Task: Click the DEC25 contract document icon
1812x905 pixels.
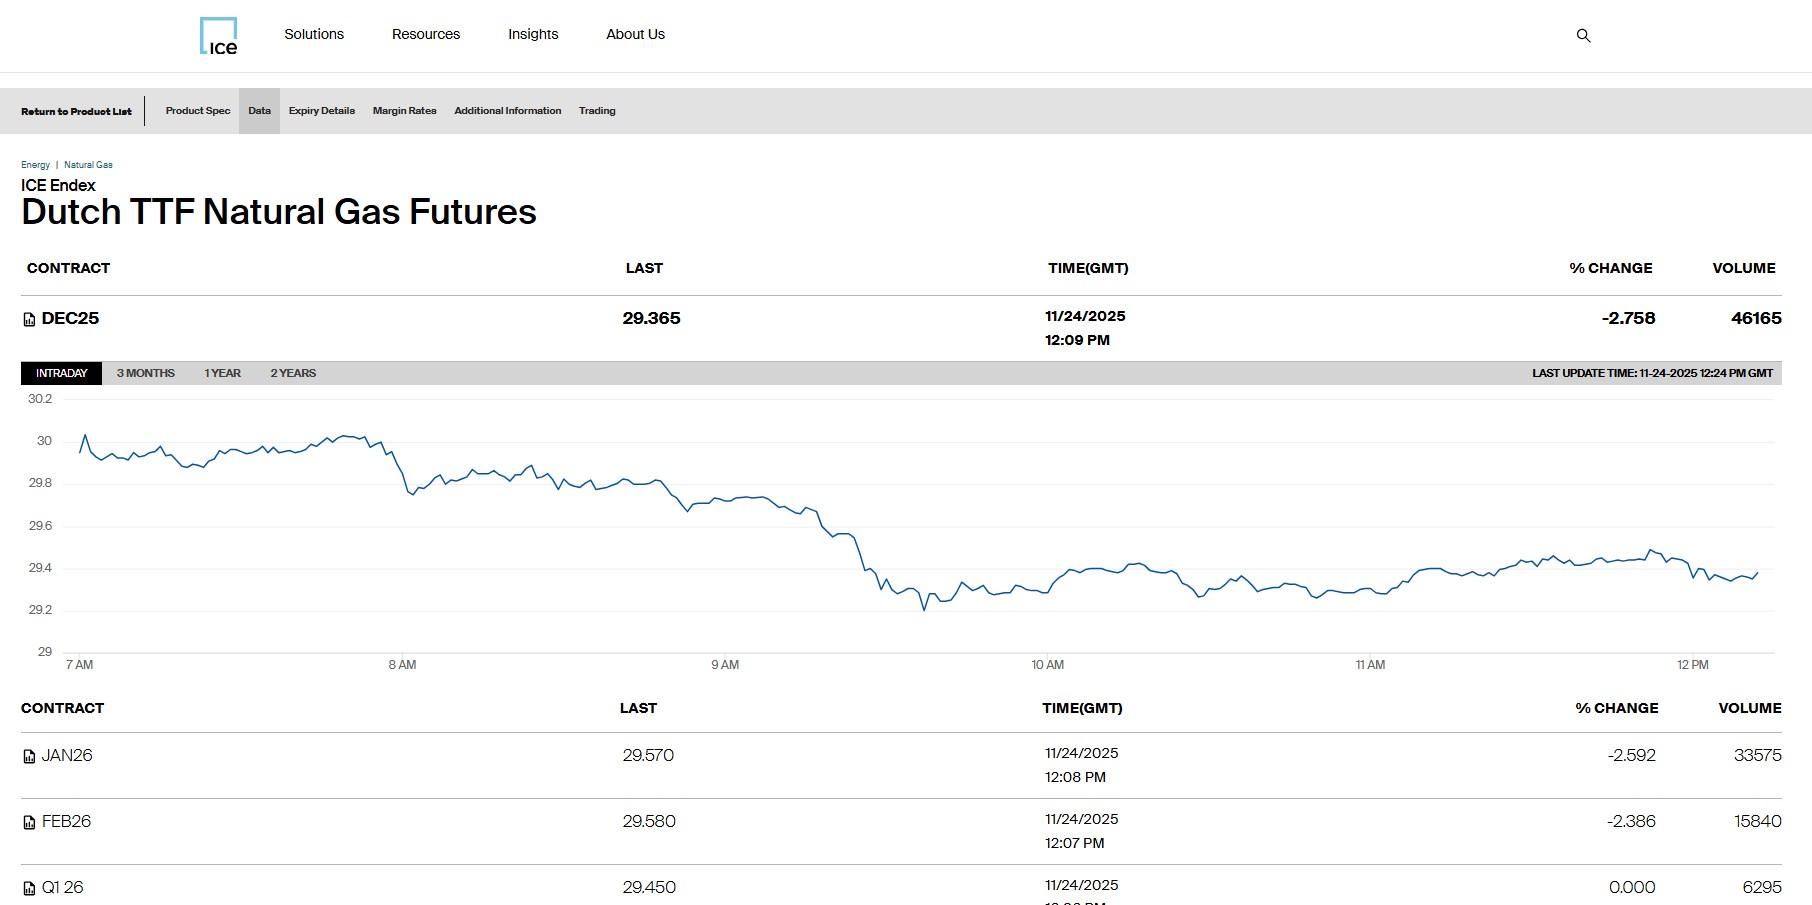Action: pos(29,320)
